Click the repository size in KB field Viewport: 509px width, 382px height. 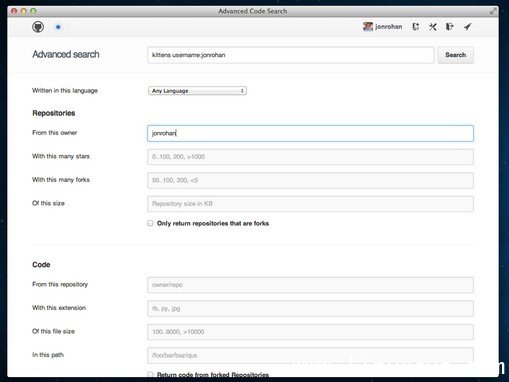pos(310,204)
